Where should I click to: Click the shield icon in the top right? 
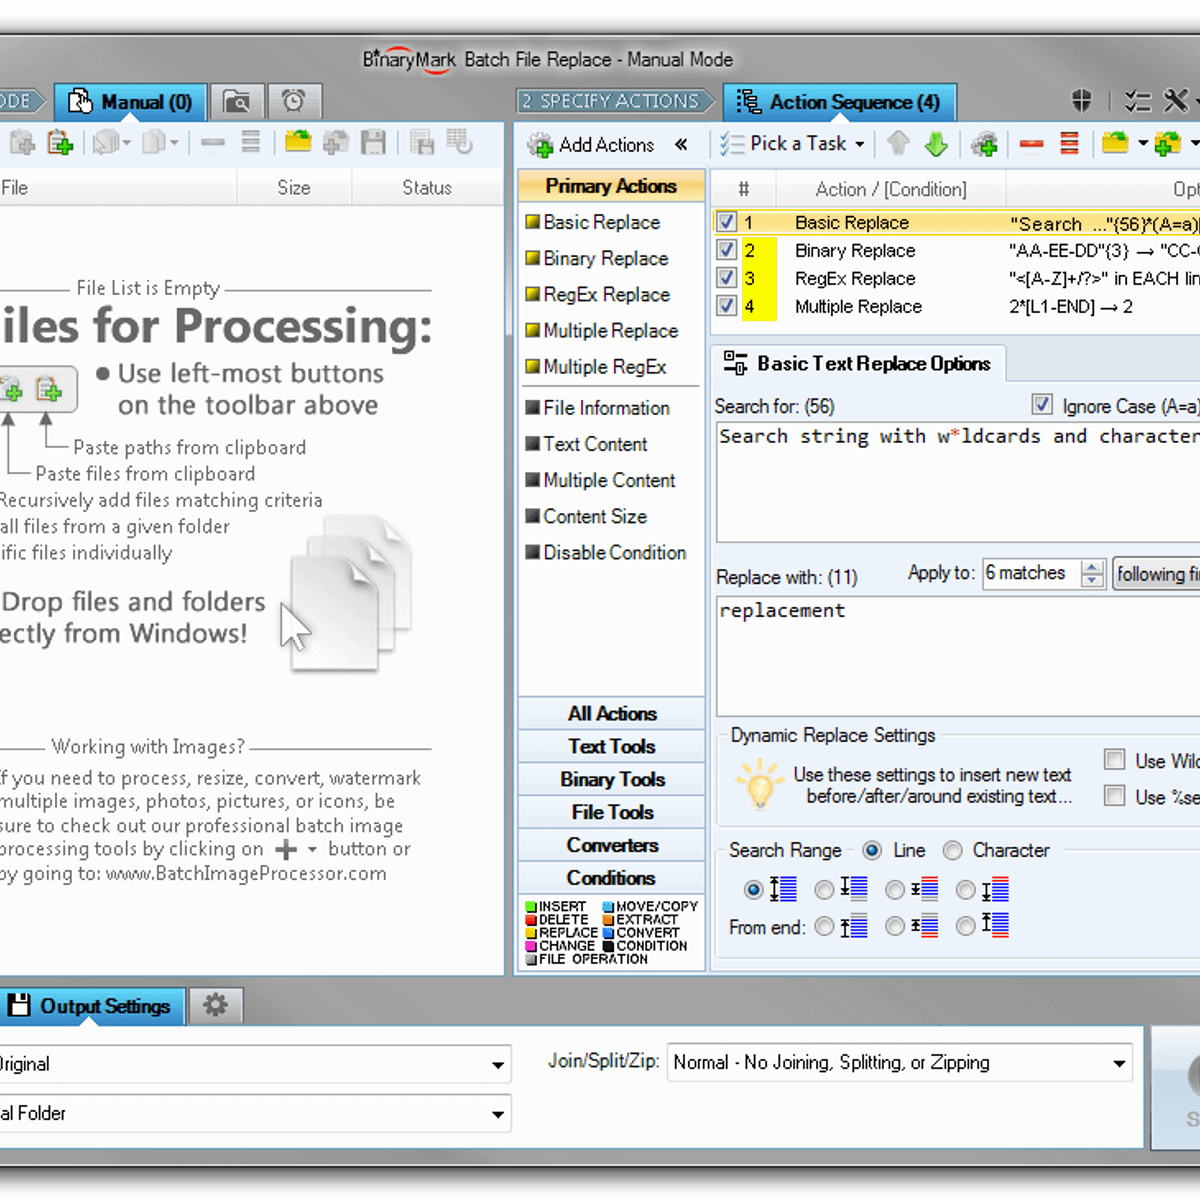coord(1082,101)
